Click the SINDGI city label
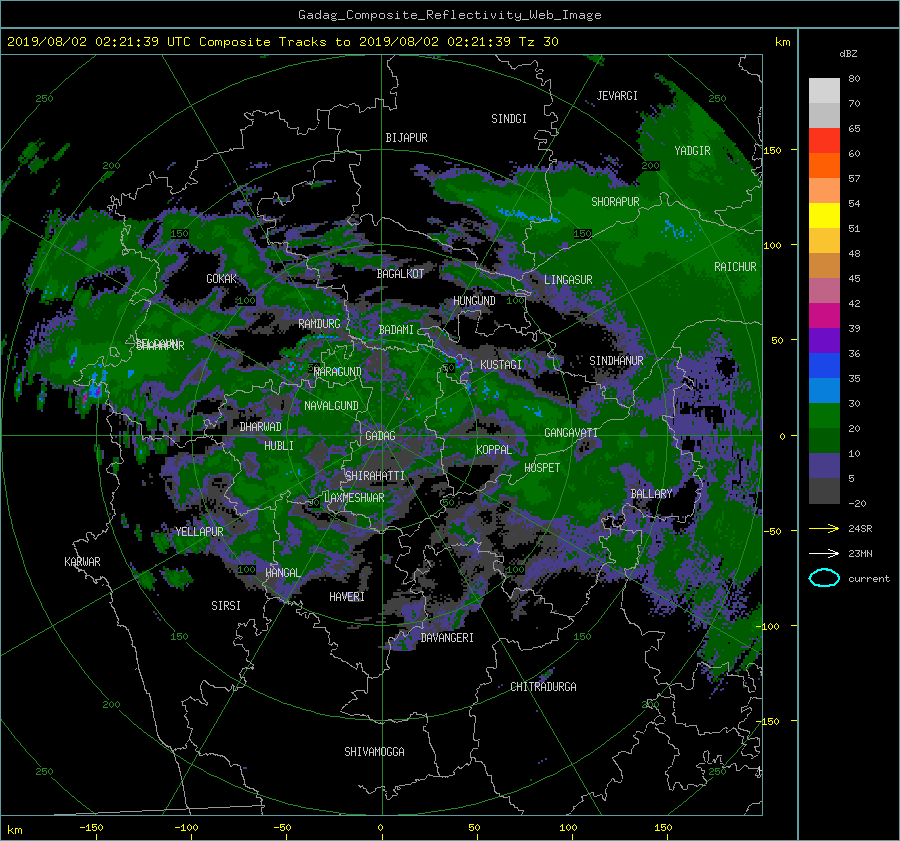The width and height of the screenshot is (900, 841). tap(509, 119)
